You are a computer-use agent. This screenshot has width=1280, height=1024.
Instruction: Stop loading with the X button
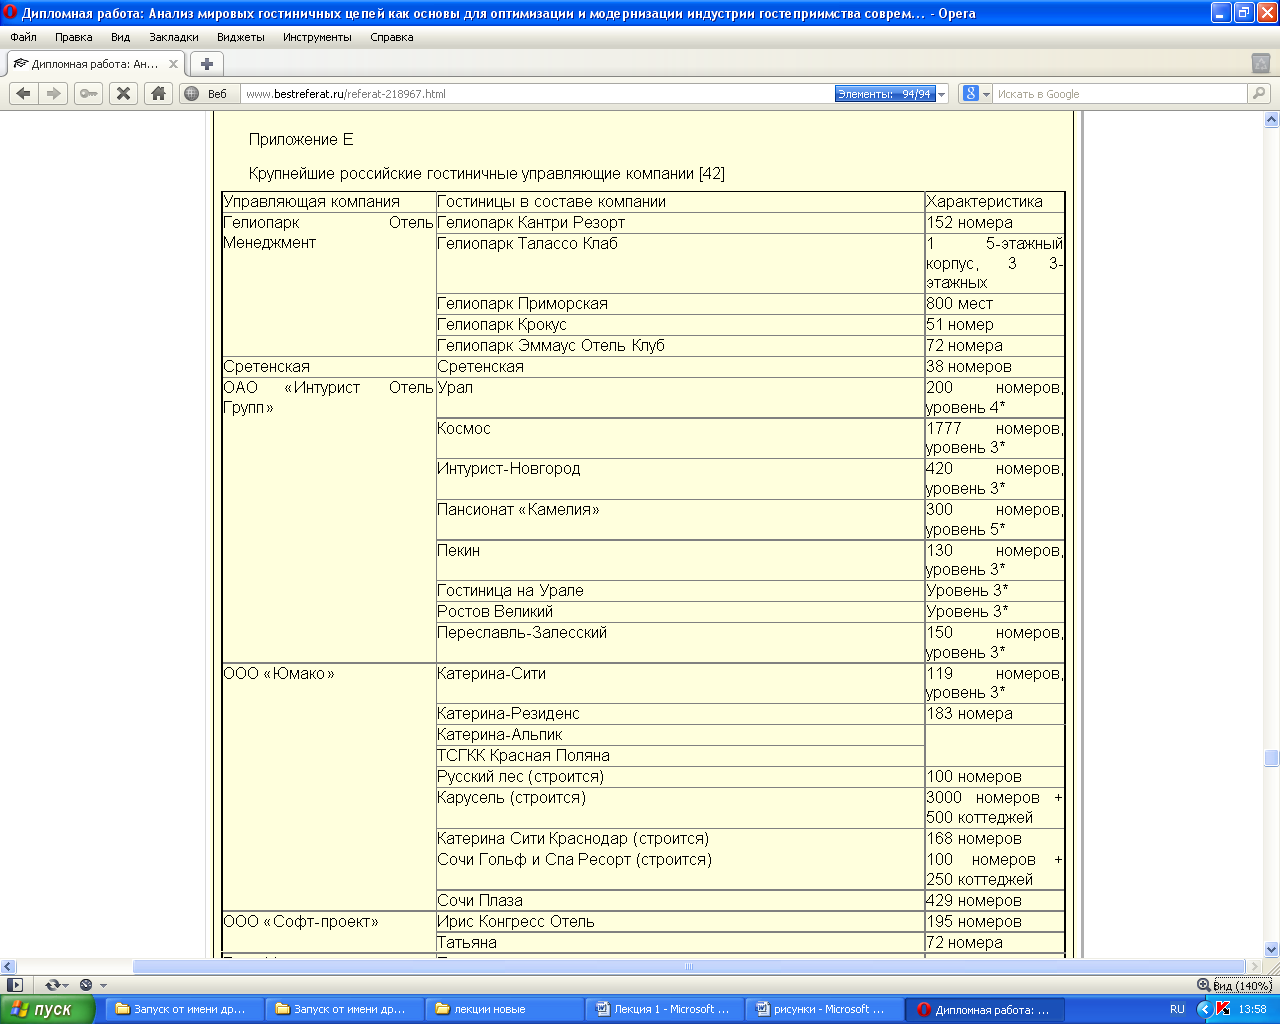pos(123,93)
